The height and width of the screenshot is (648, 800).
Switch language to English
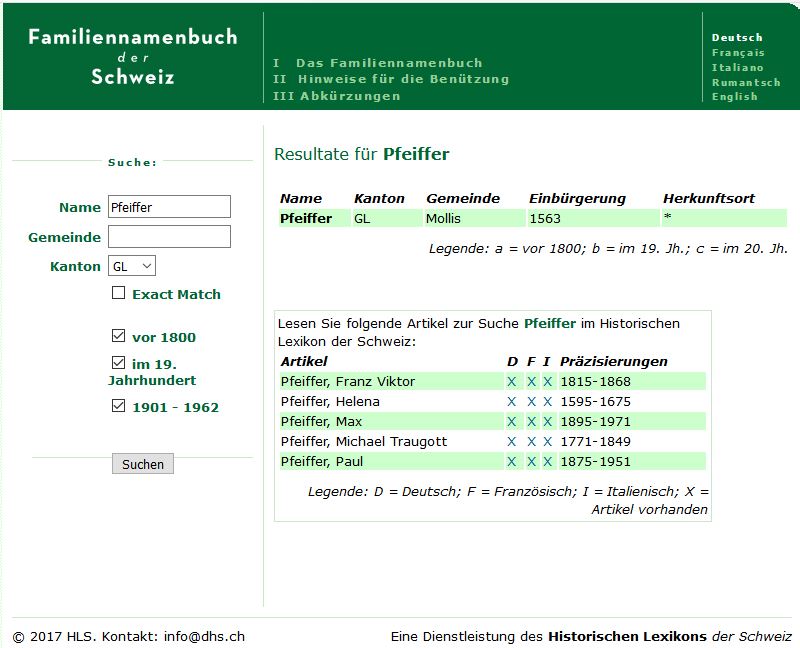click(x=734, y=96)
